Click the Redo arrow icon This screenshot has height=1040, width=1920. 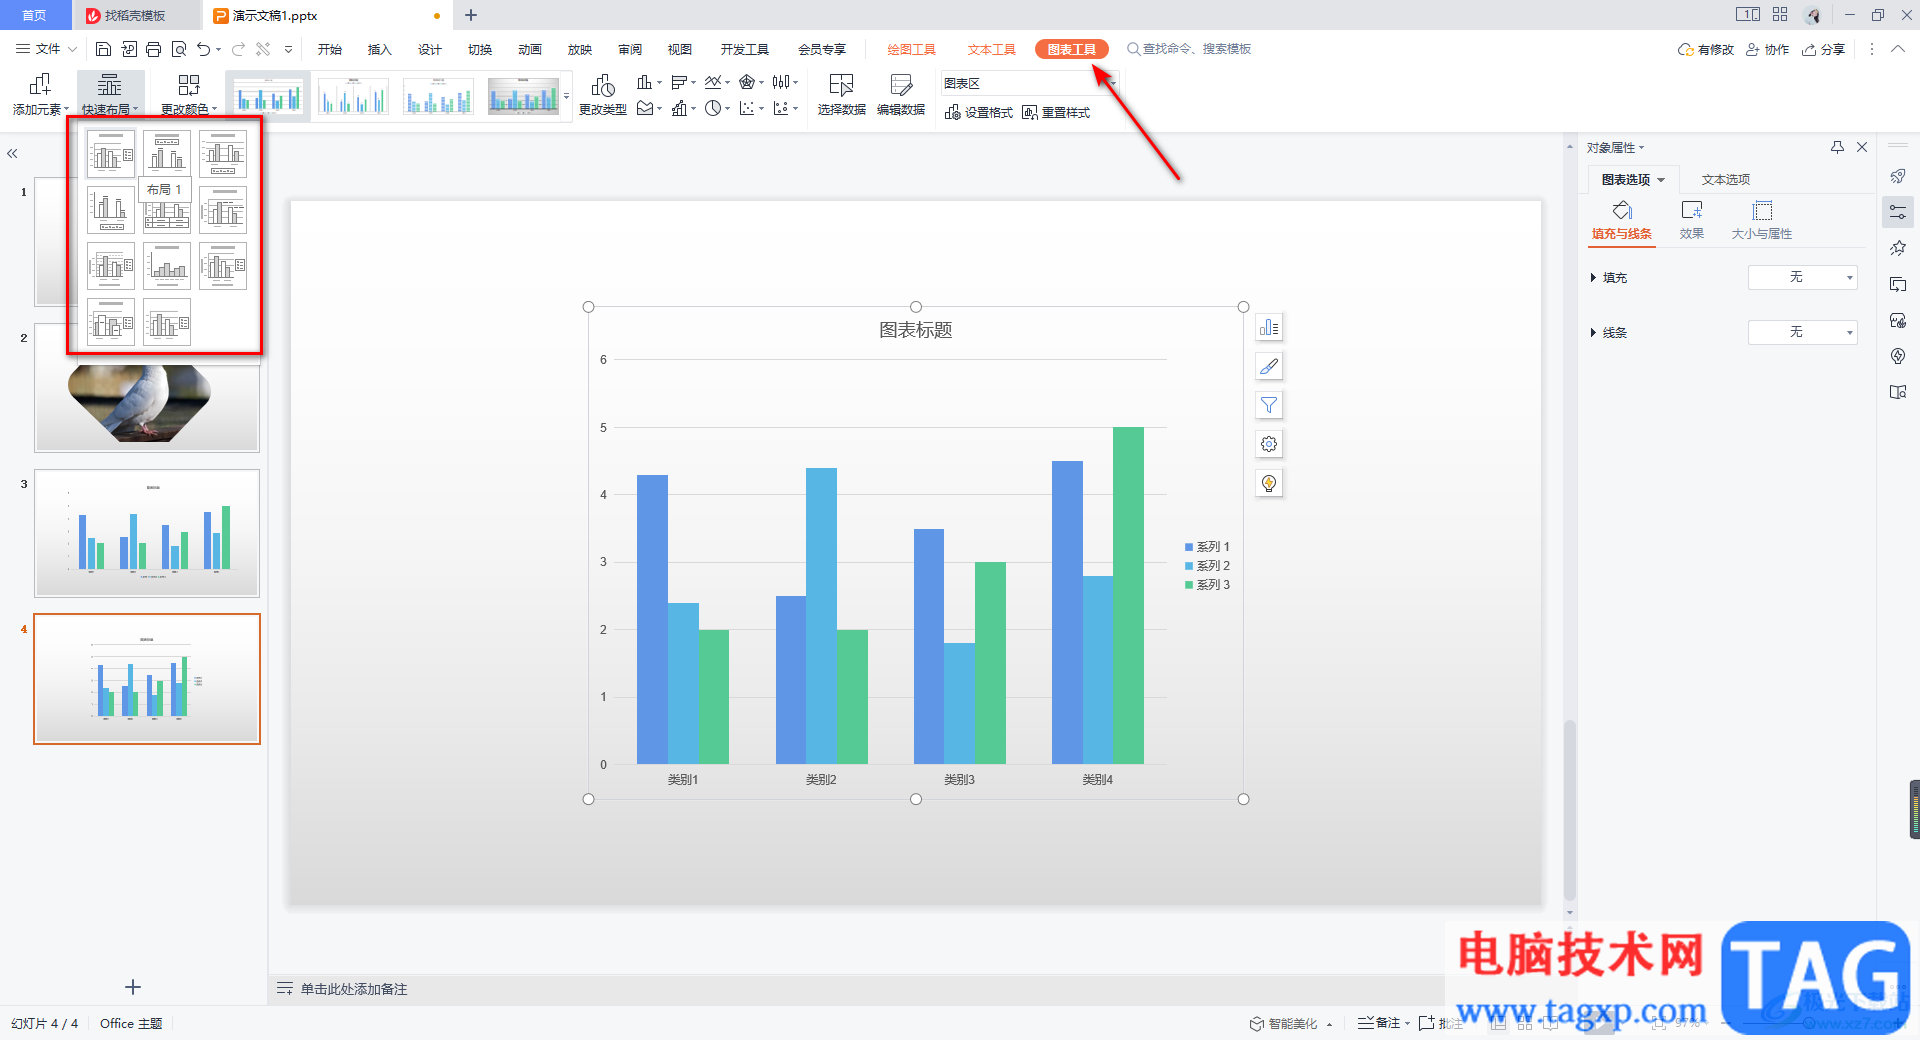[x=238, y=49]
